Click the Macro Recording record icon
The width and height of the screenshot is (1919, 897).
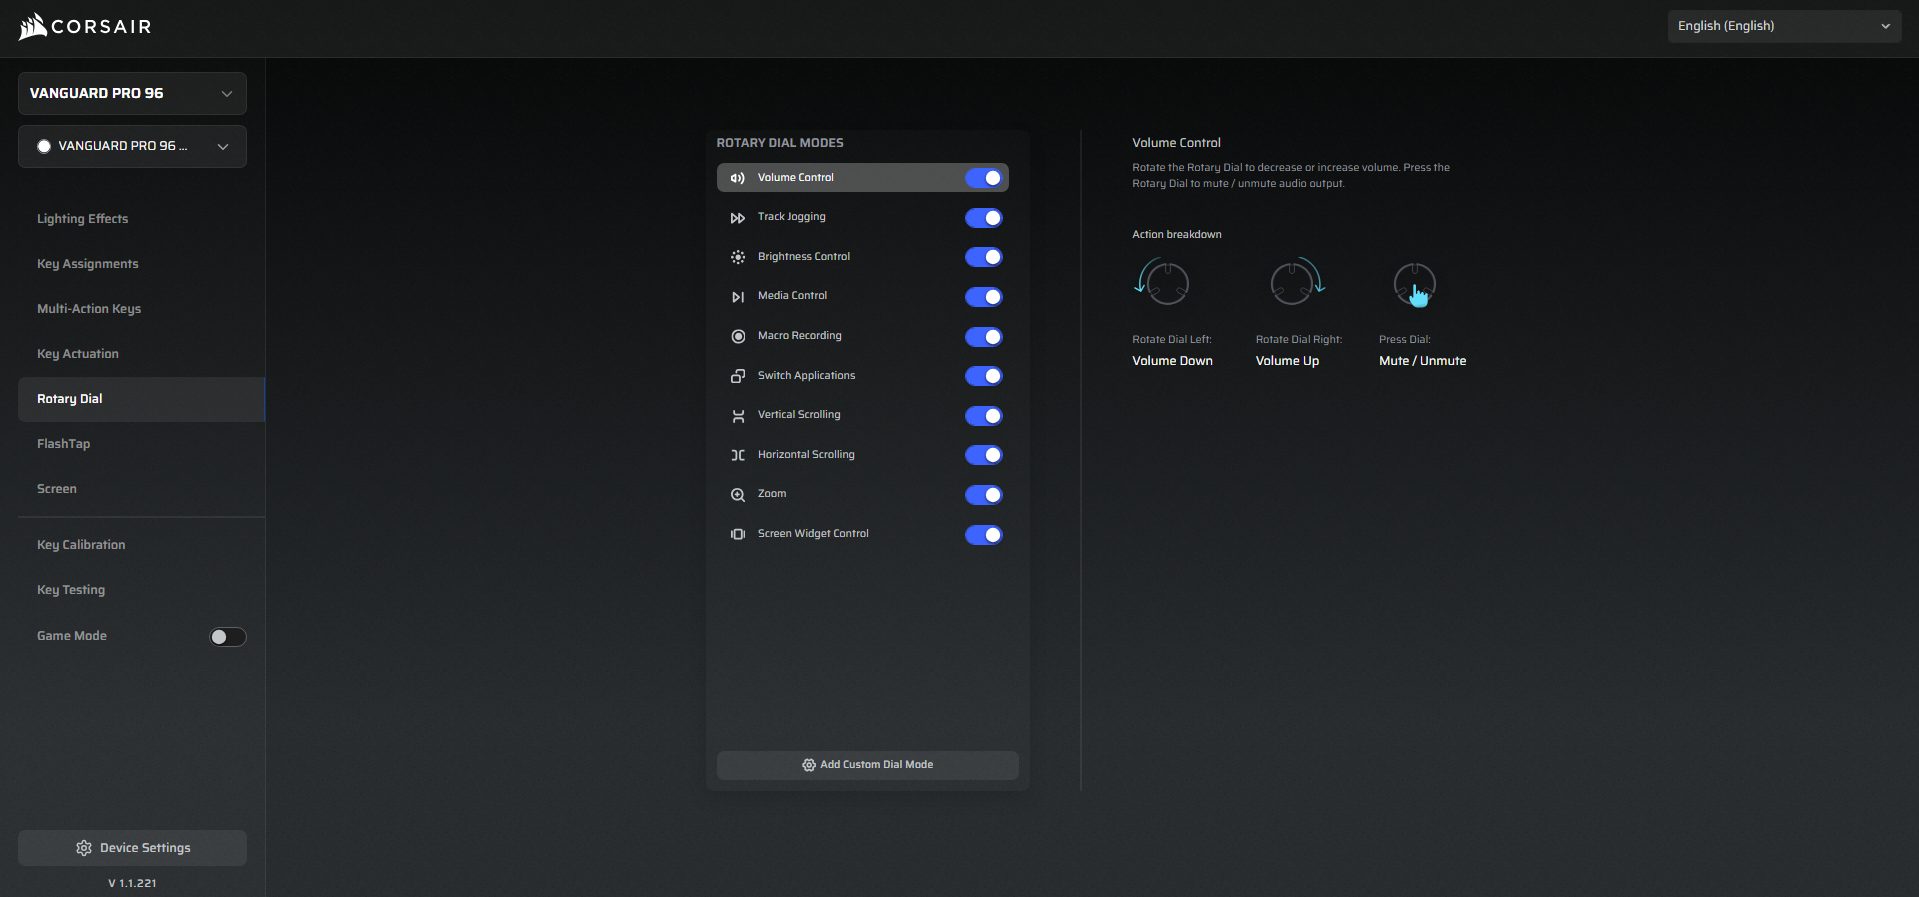(x=738, y=337)
